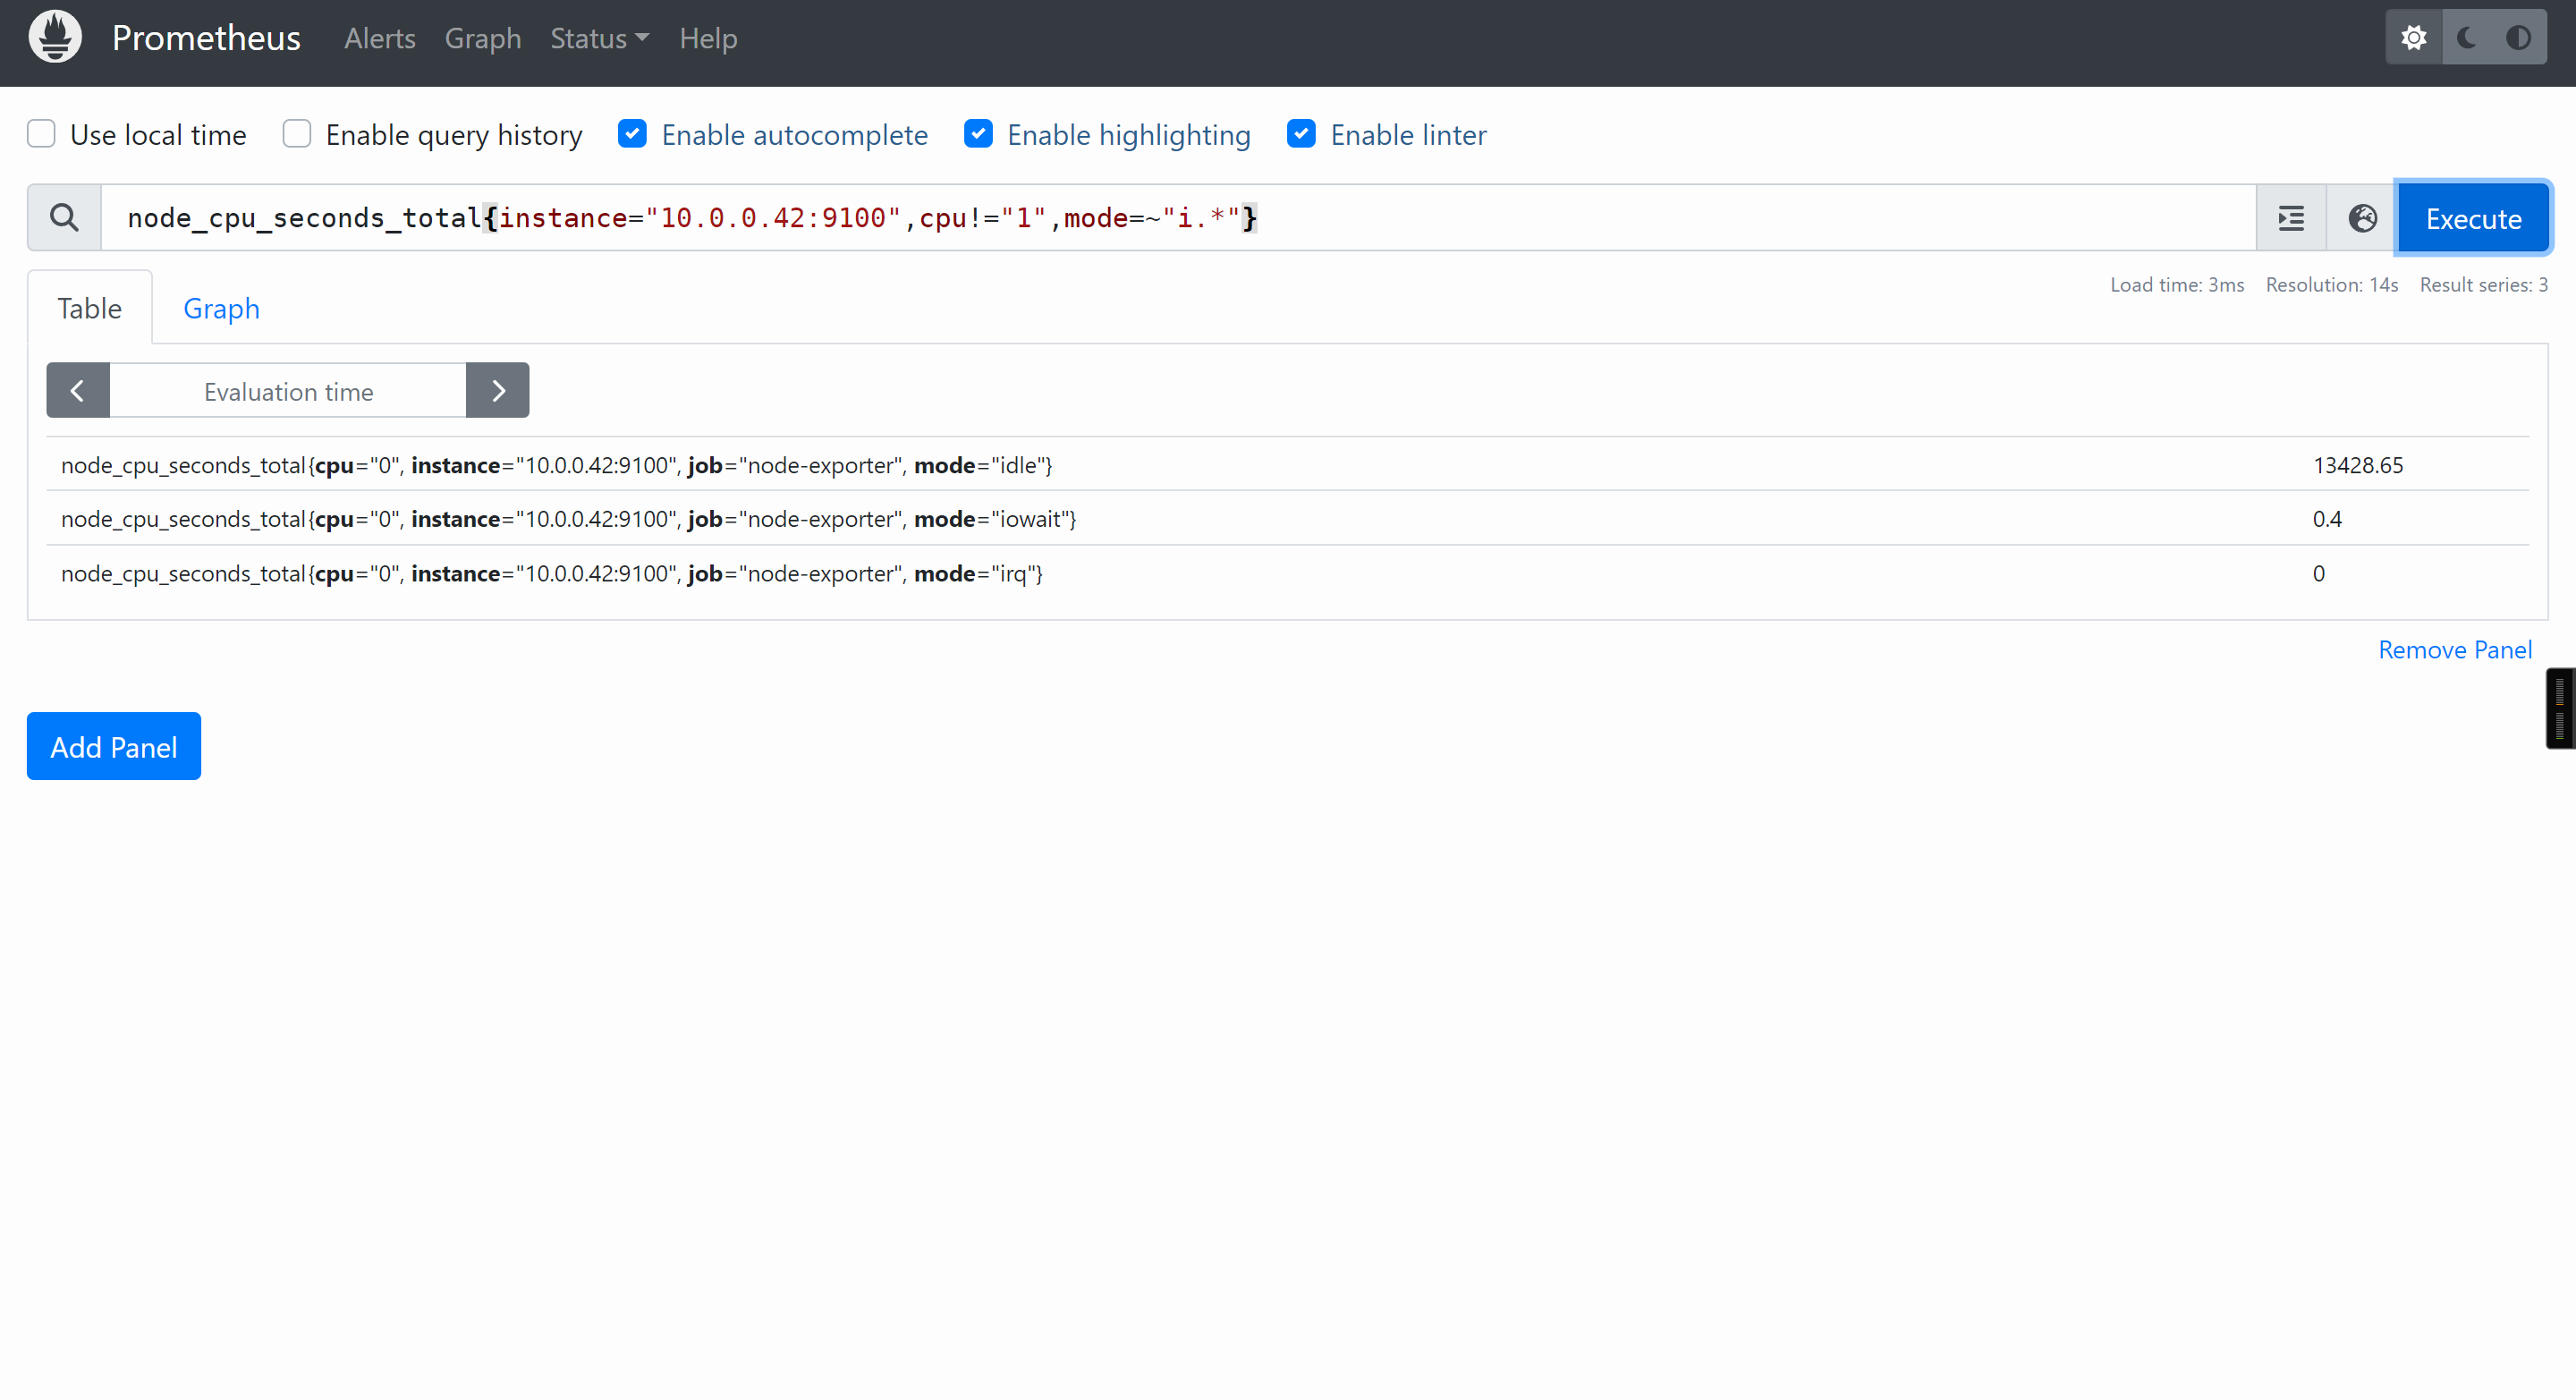Viewport: 2576px width, 1400px height.
Task: Select browser-preferred theme contrast icon
Action: point(2518,38)
